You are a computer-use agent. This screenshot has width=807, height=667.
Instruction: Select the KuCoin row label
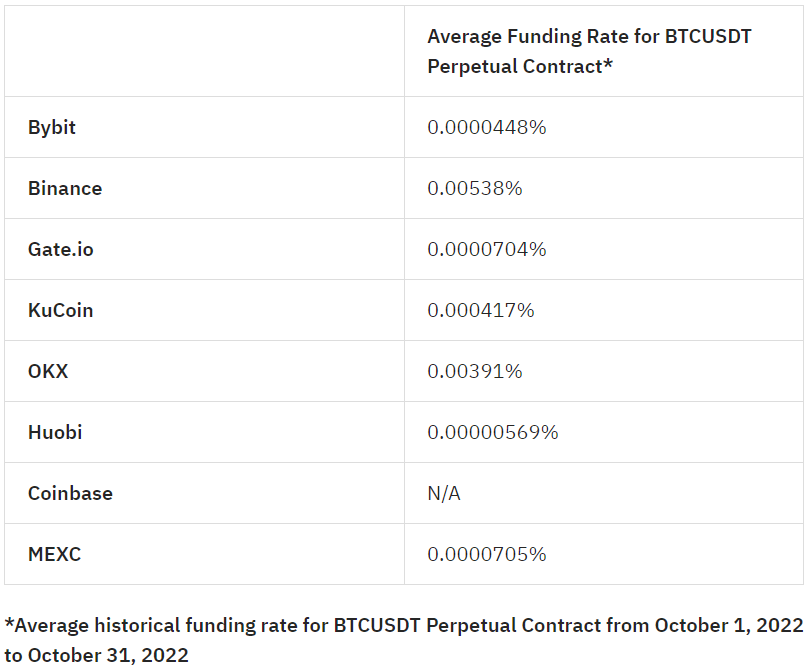[x=61, y=310]
